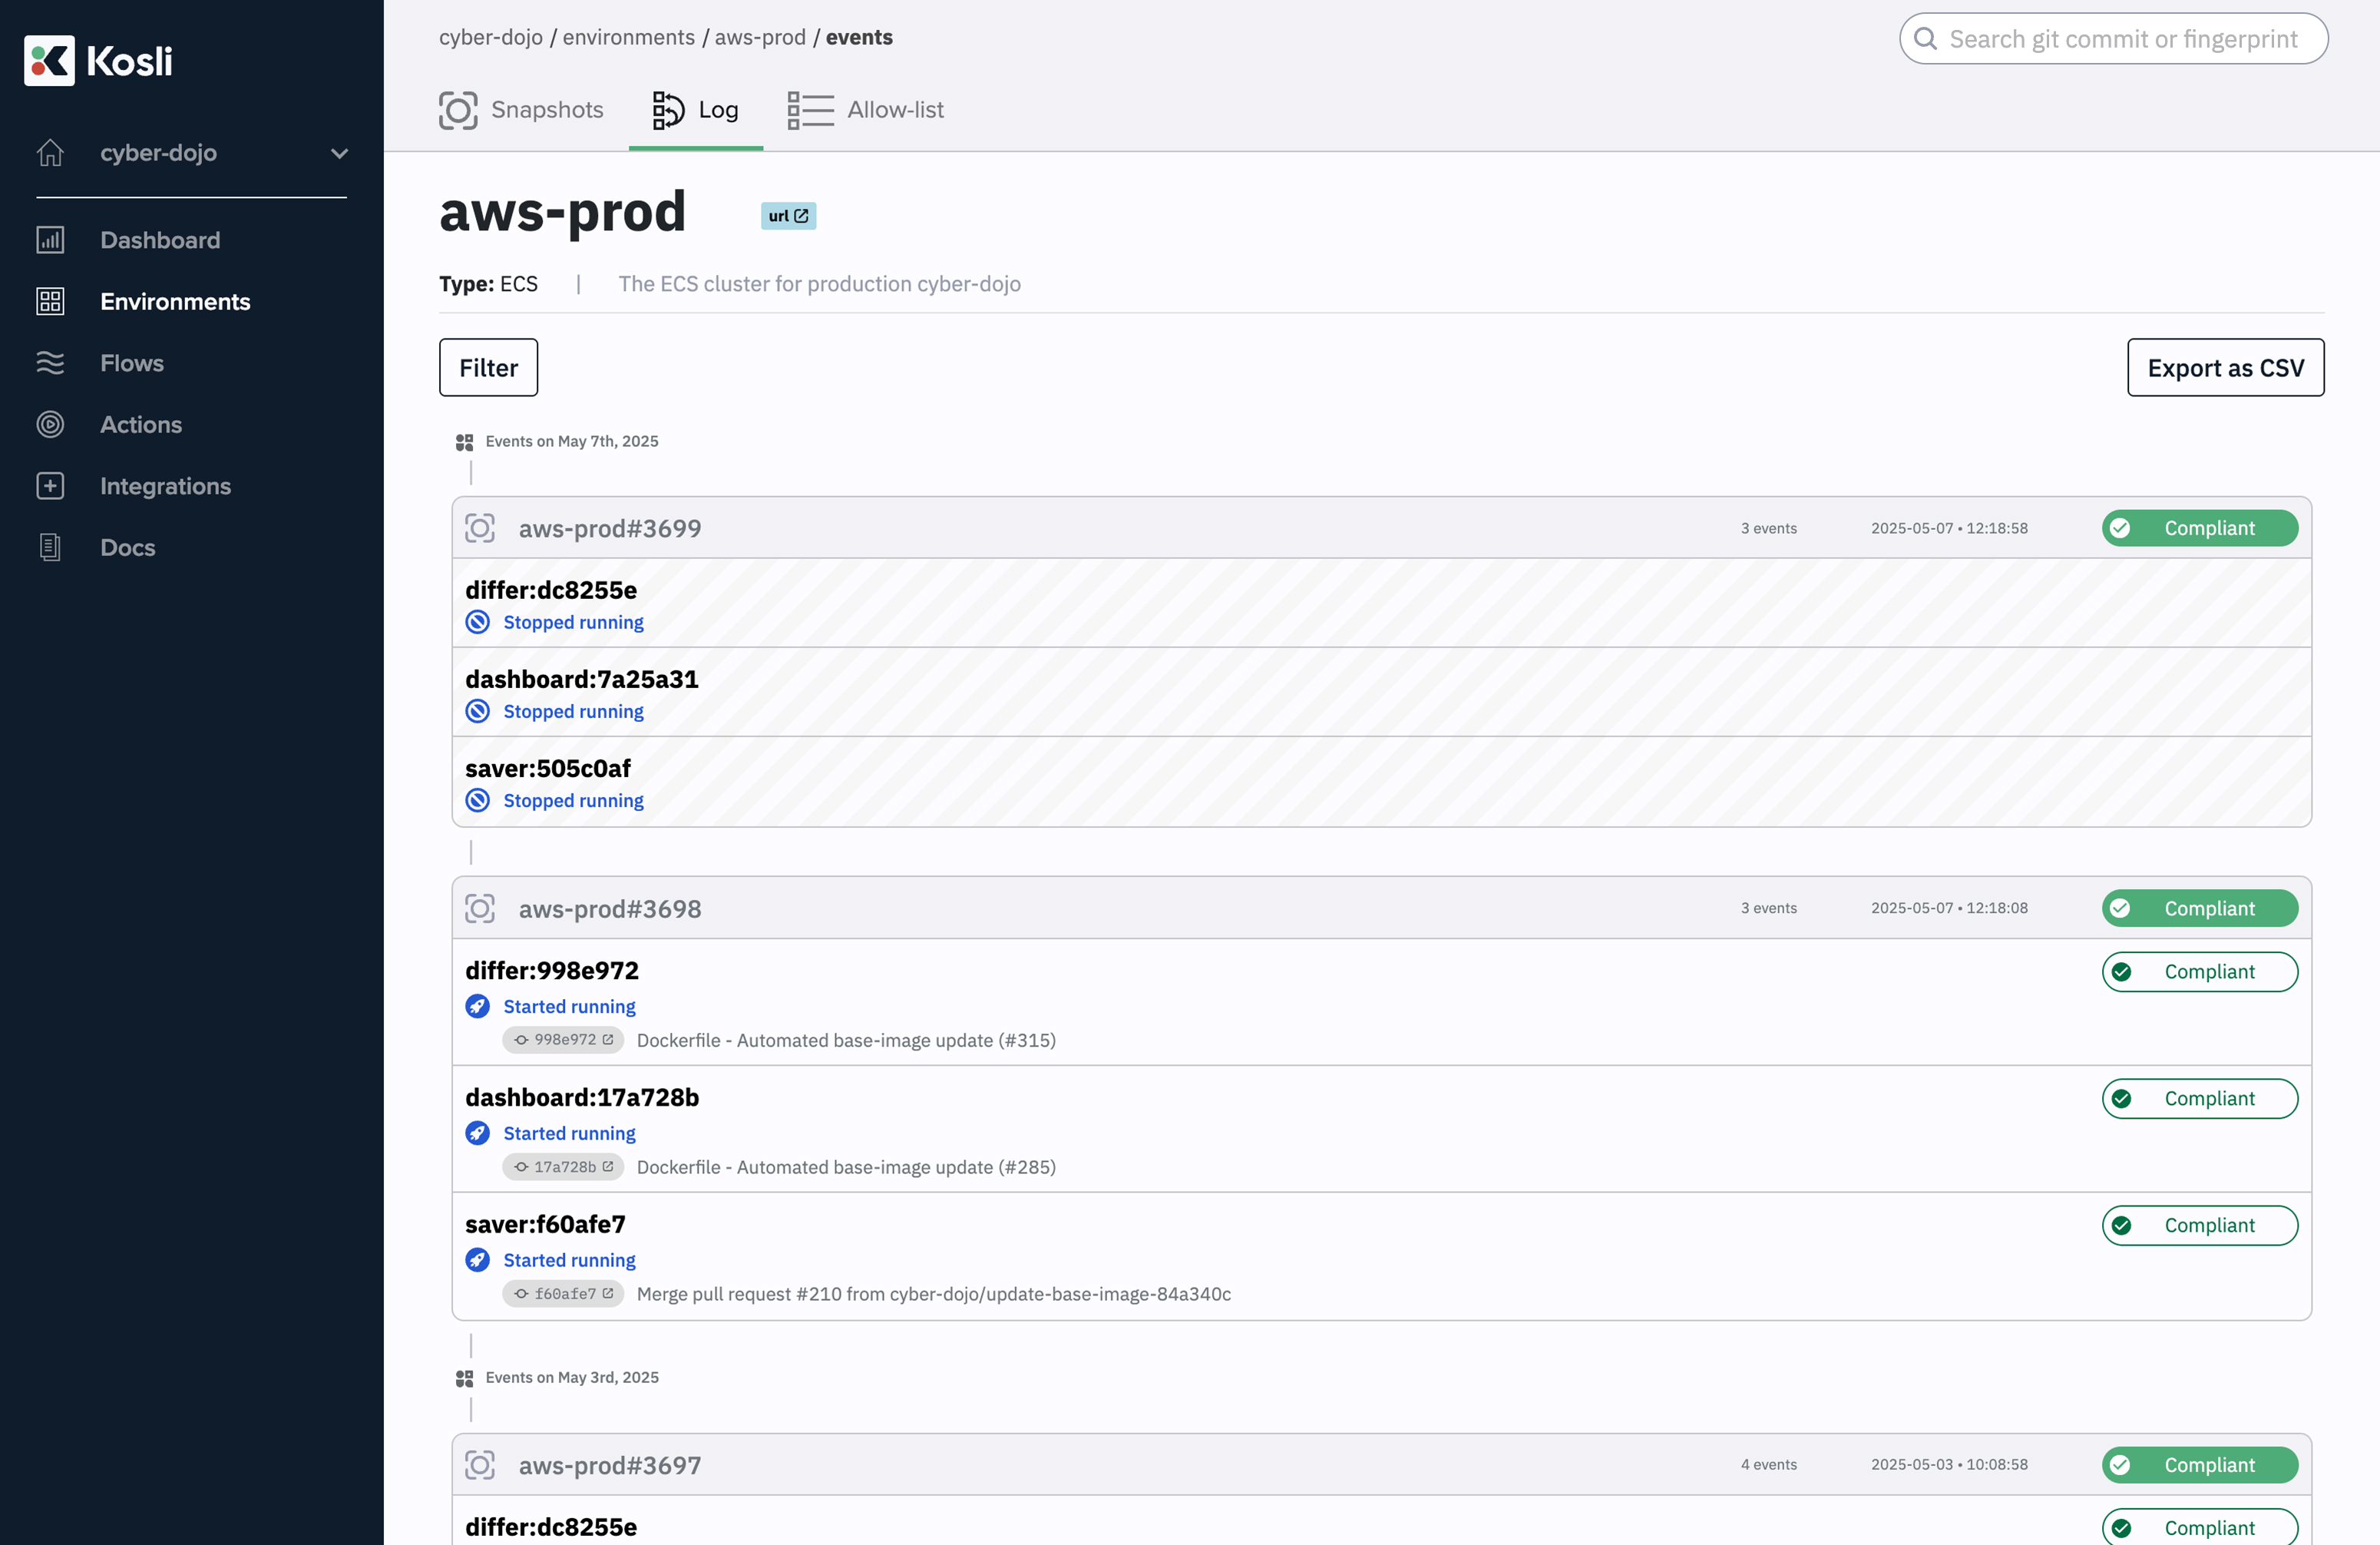The width and height of the screenshot is (2380, 1545).
Task: Click Compliant badge for saver:f60afe7
Action: pyautogui.click(x=2199, y=1226)
